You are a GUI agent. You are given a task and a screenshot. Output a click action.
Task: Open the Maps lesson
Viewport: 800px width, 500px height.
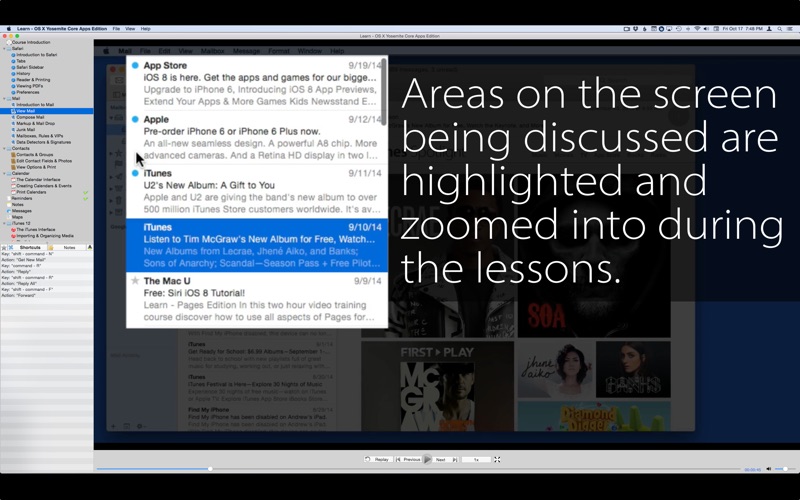pyautogui.click(x=17, y=217)
